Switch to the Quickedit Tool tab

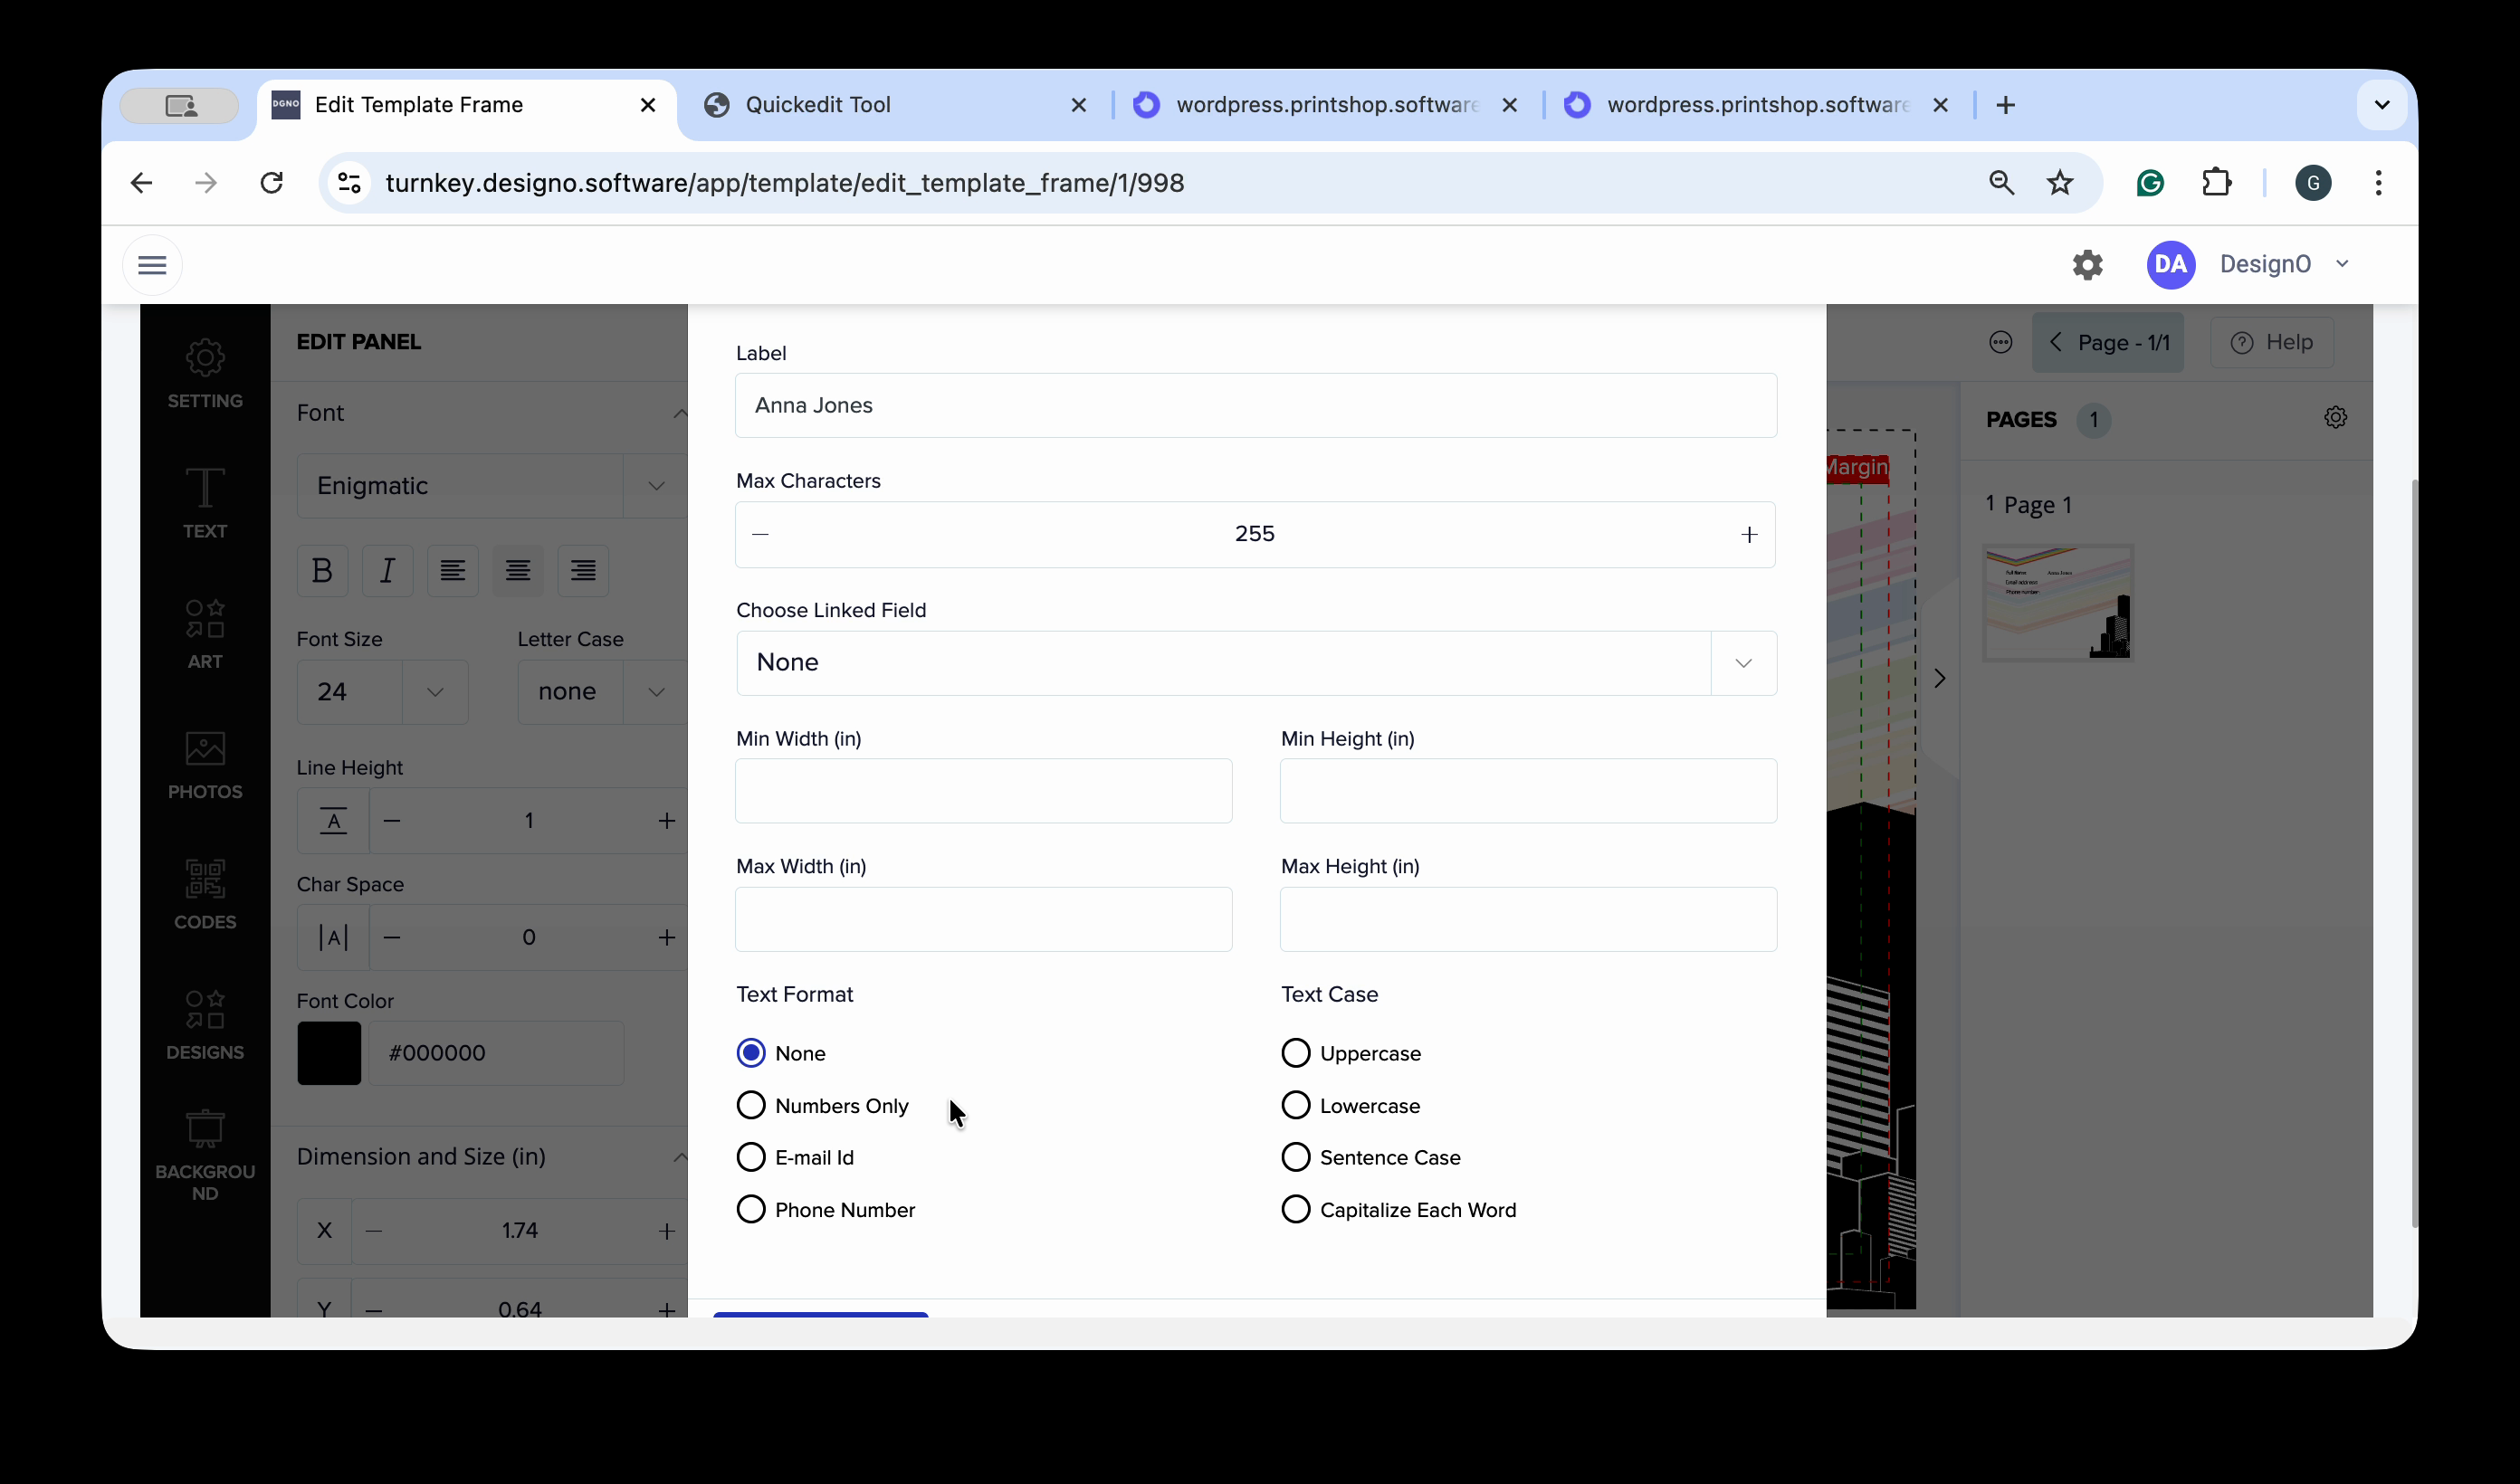coord(817,105)
